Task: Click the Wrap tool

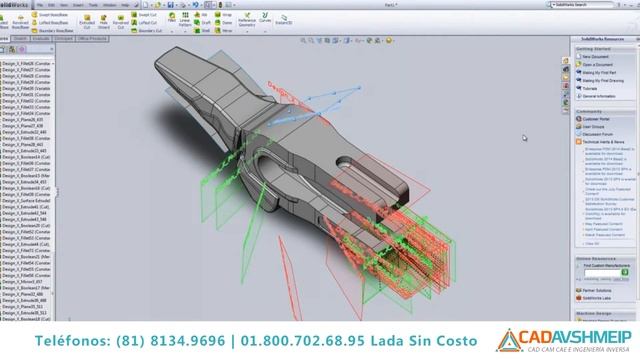Action: click(x=223, y=15)
